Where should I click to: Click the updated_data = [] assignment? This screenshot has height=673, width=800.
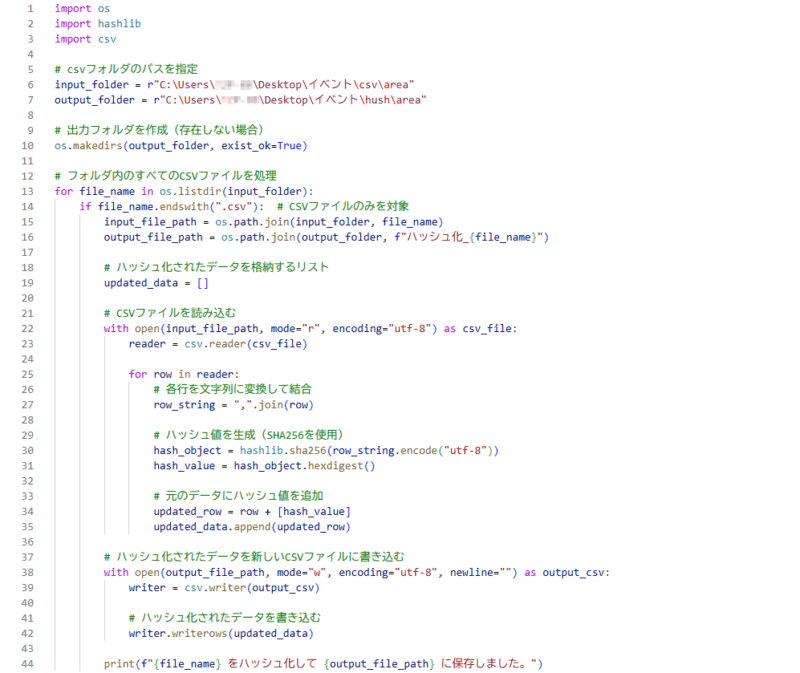(x=156, y=283)
